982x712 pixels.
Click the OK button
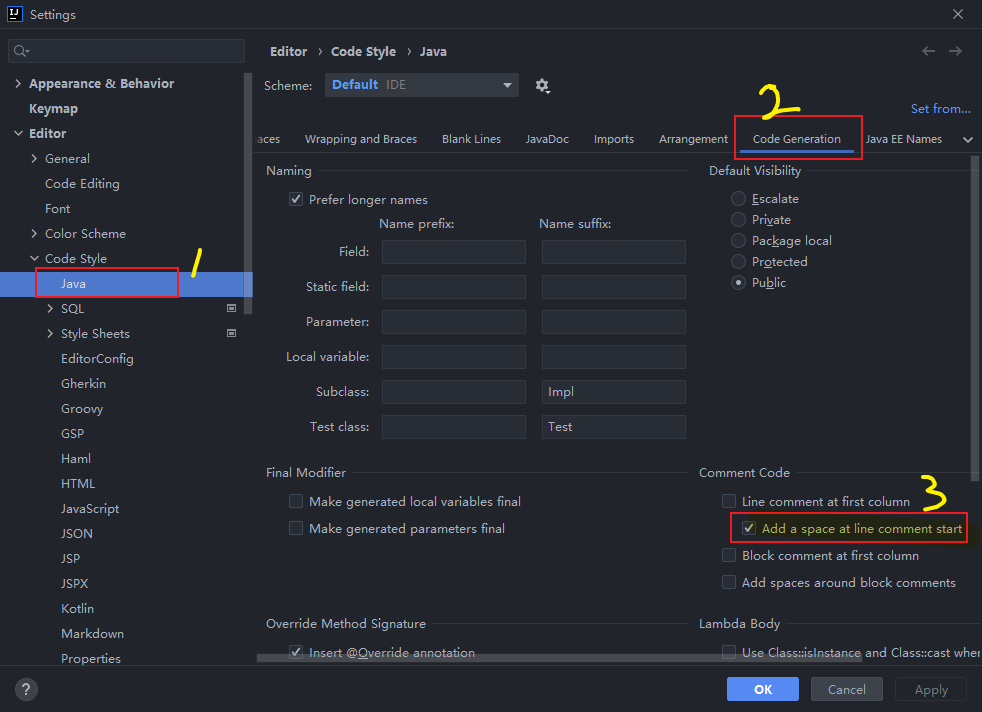coord(763,689)
